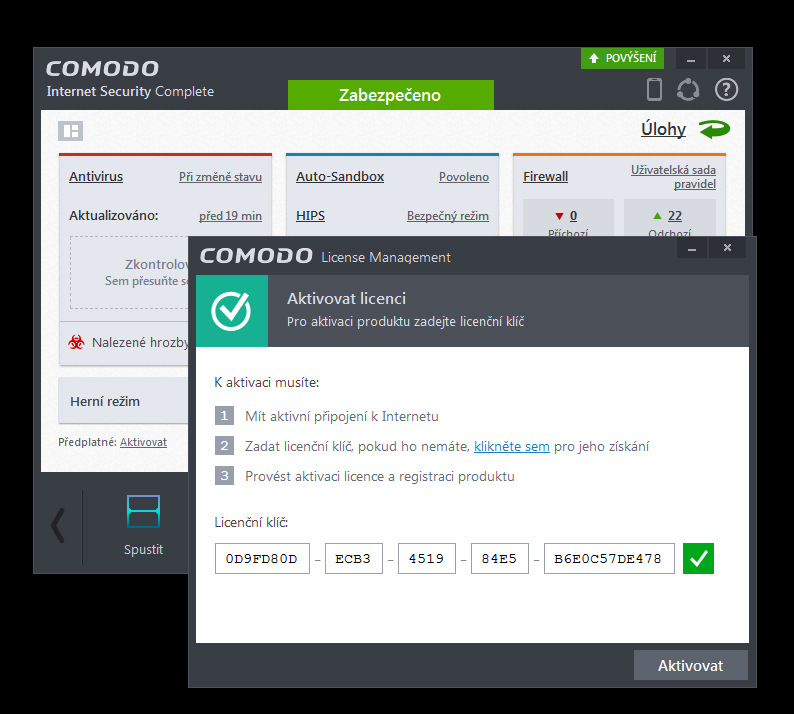Screen dimensions: 794x714
Task: Click the Bezpečný režim link
Action: [x=448, y=216]
